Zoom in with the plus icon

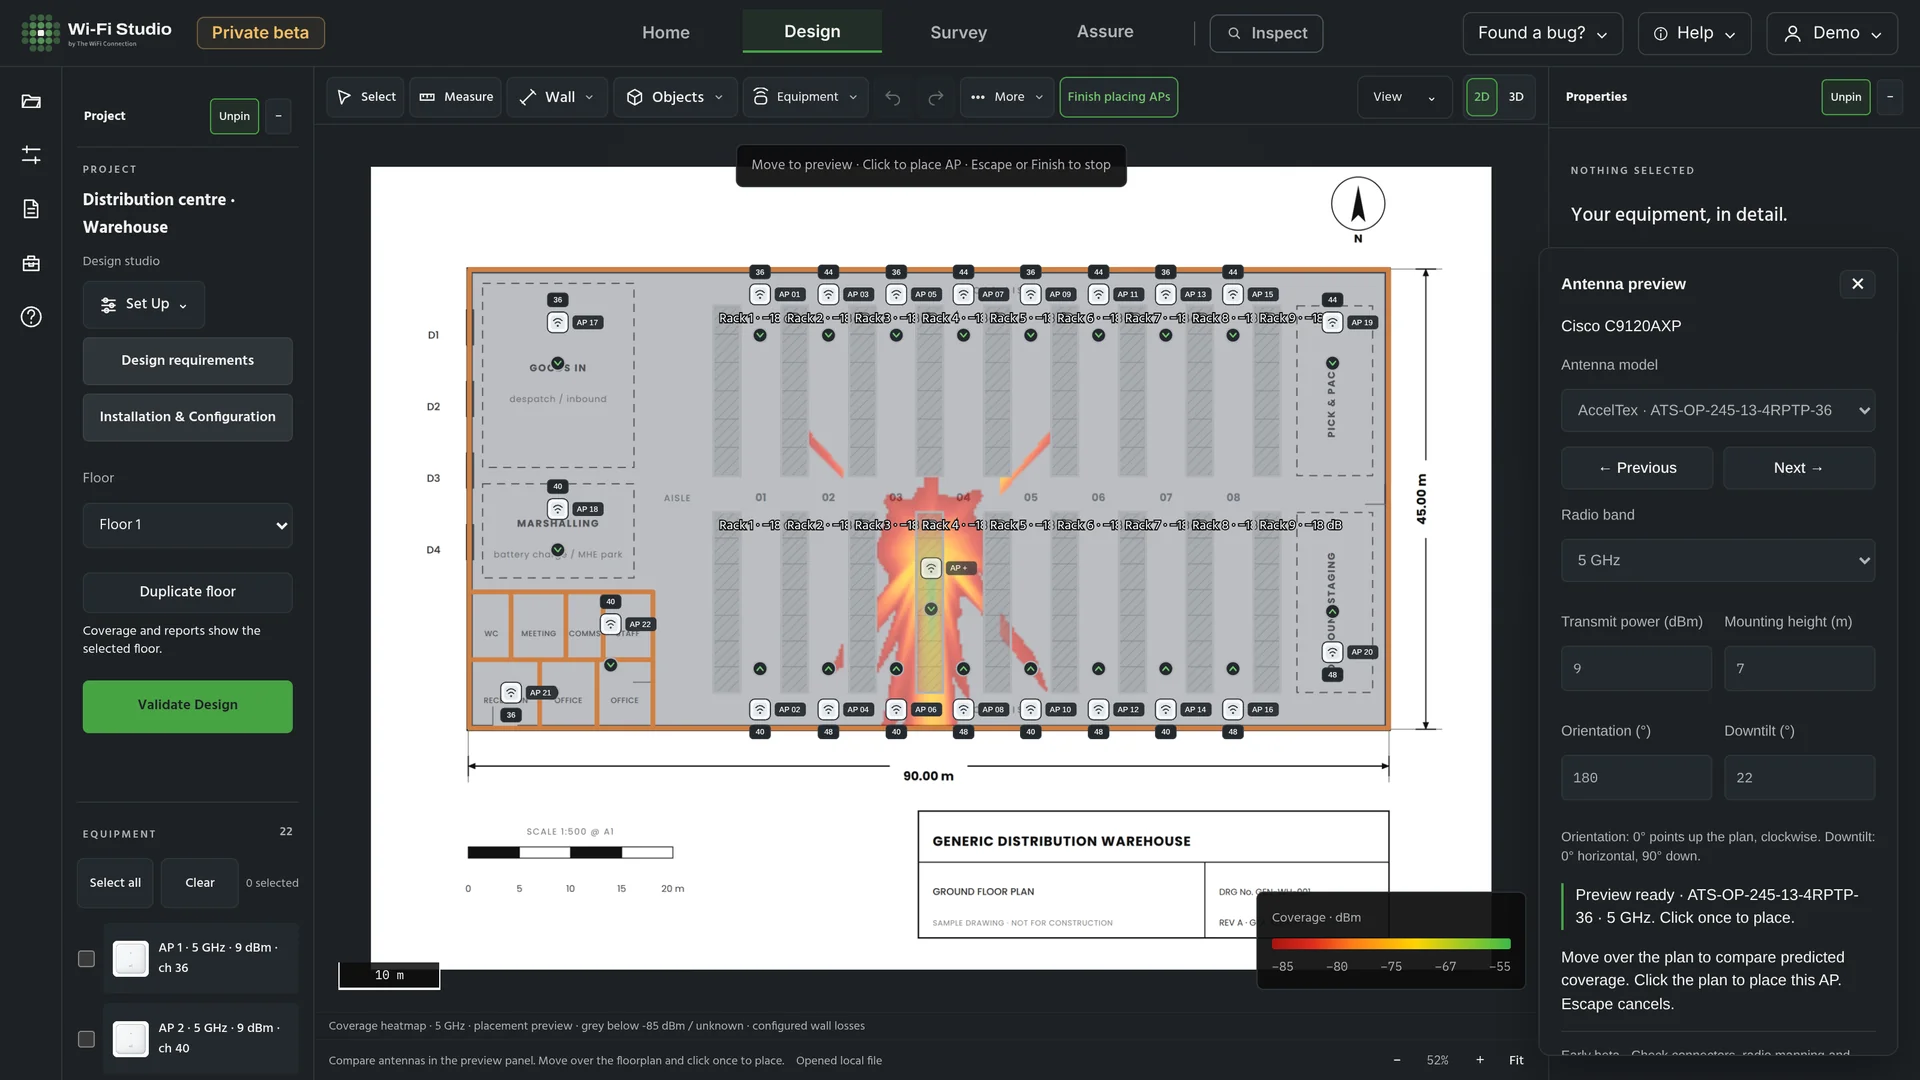coord(1480,1060)
